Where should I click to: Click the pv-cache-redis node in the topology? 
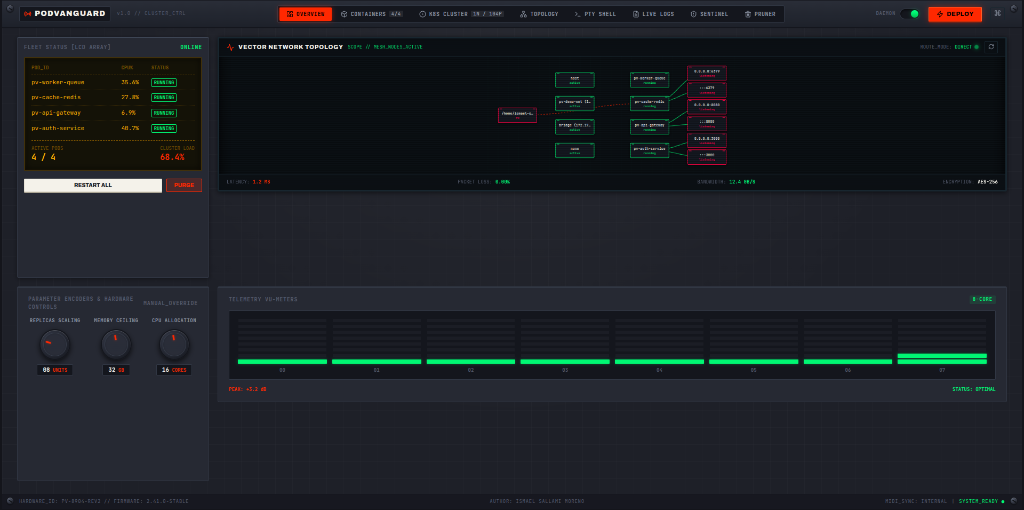point(650,103)
